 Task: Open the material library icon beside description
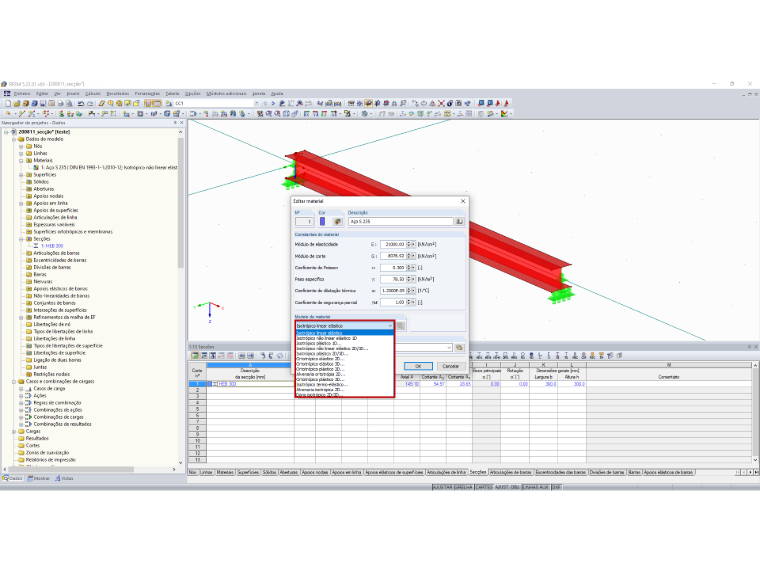459,222
